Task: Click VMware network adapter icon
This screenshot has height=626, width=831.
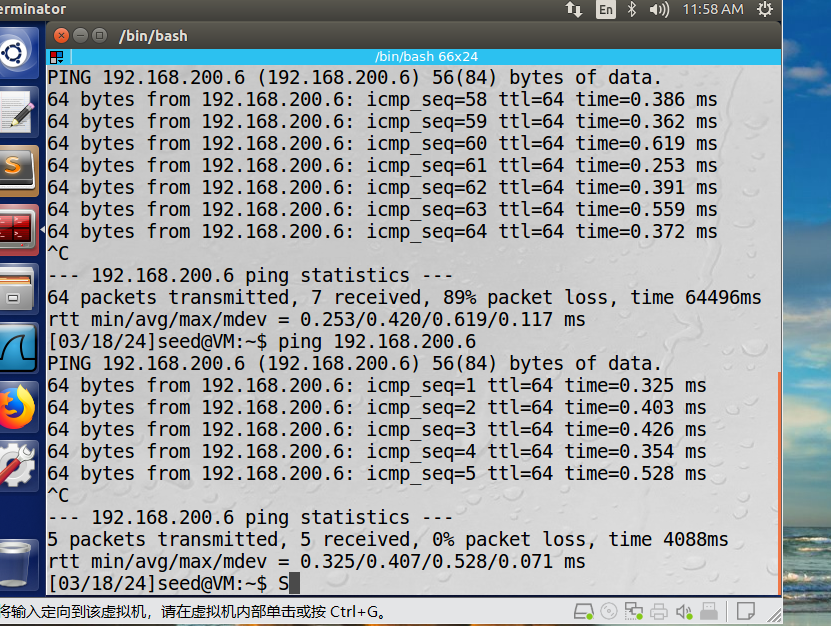Action: pyautogui.click(x=633, y=612)
